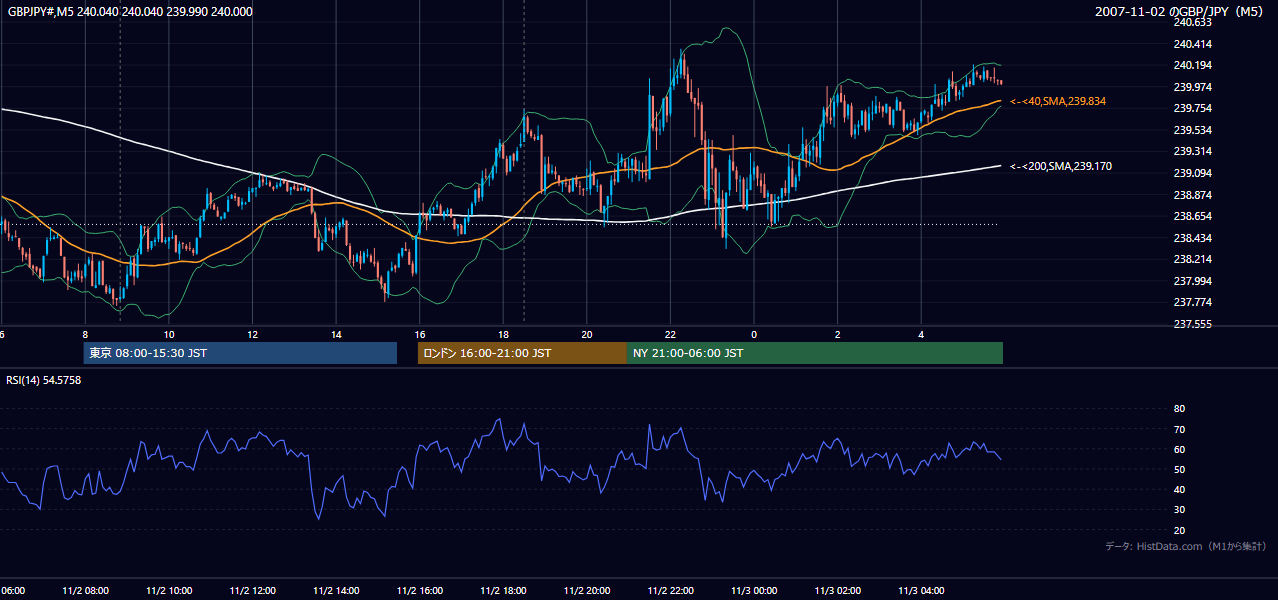Viewport: 1278px width, 600px height.
Task: Click hour tick 14 under the price chart
Action: (x=336, y=334)
